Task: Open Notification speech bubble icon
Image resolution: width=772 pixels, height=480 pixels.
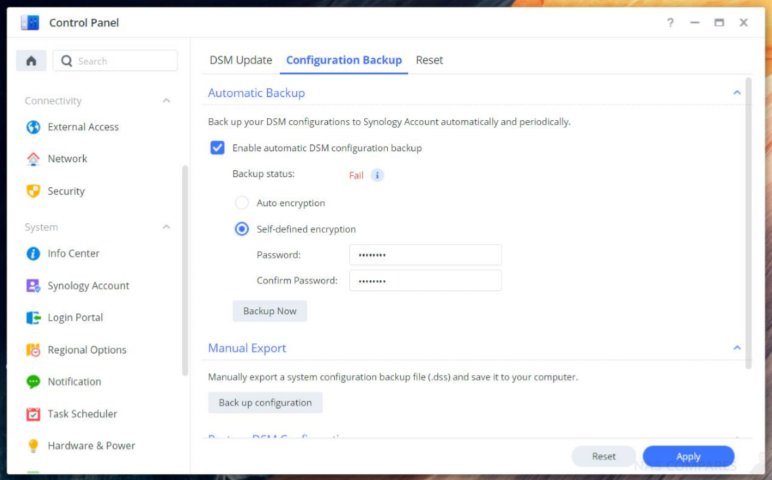Action: (x=33, y=382)
